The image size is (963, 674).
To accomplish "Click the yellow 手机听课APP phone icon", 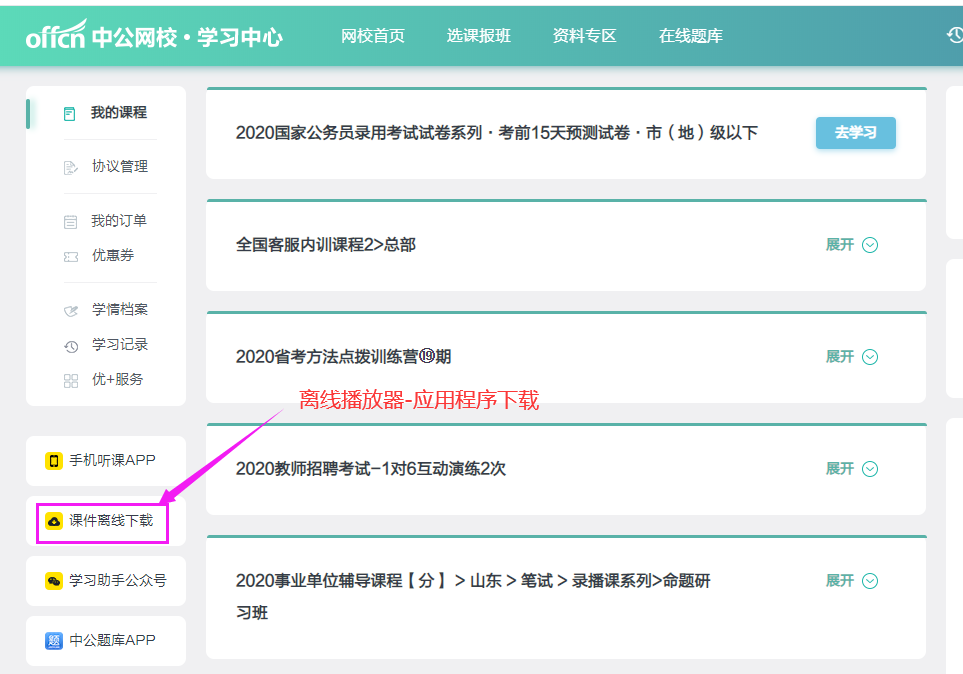I will click(54, 461).
